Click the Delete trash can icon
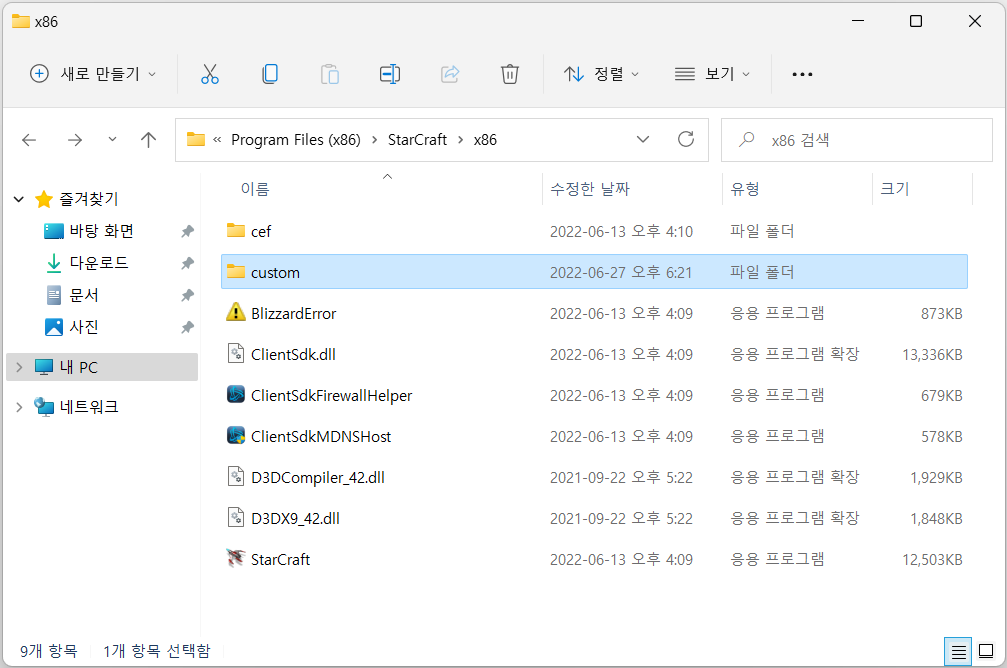 (510, 74)
